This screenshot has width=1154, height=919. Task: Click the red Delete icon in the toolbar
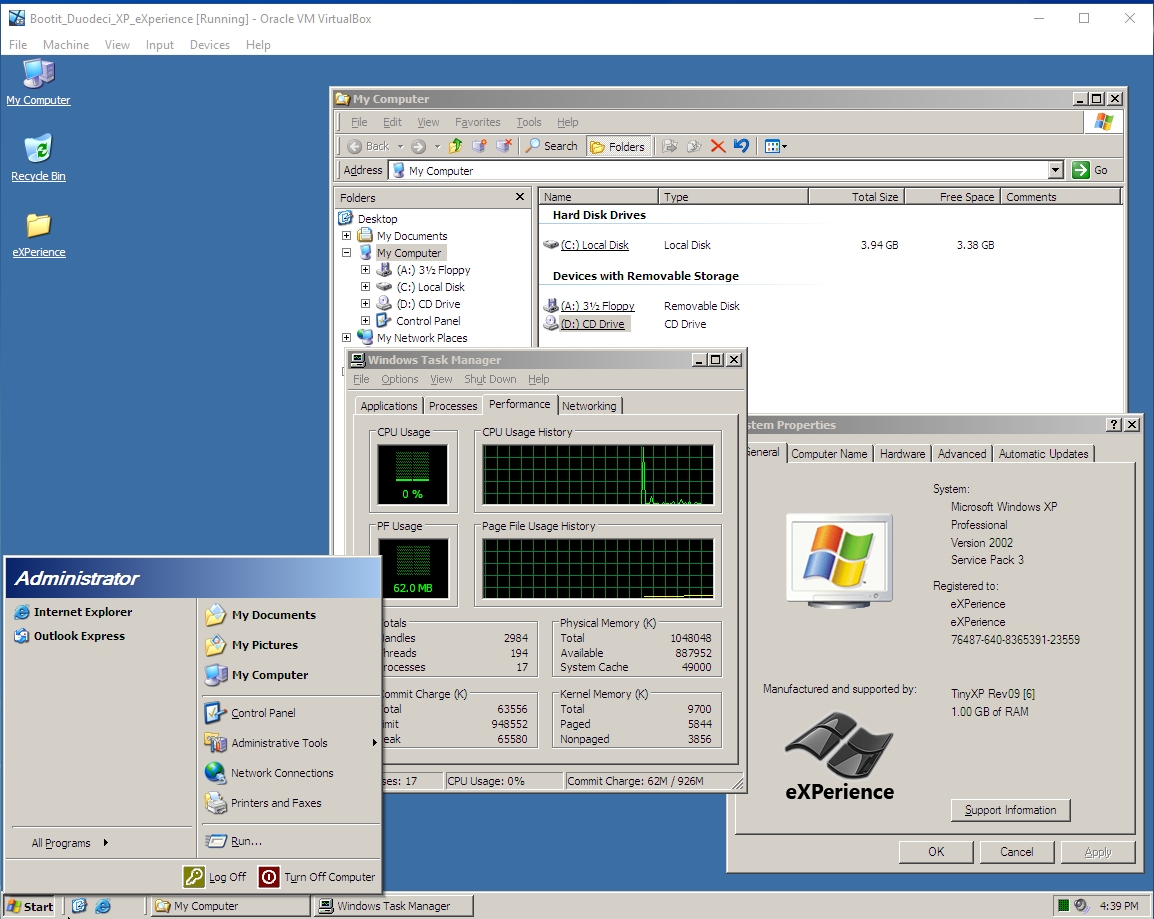click(x=718, y=146)
